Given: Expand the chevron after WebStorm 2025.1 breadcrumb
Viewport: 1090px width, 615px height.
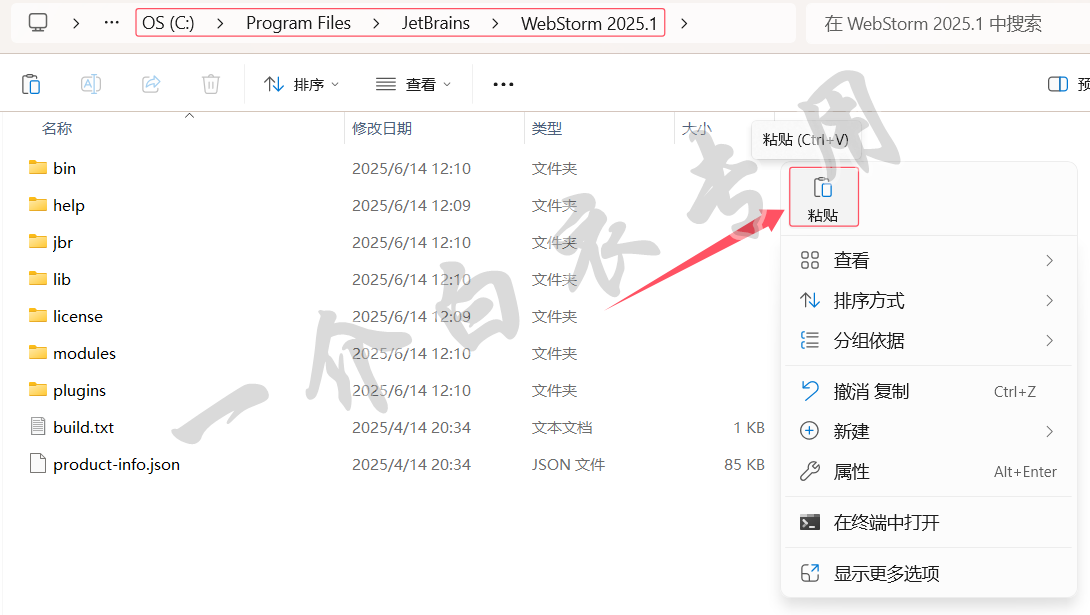Looking at the screenshot, I should pyautogui.click(x=684, y=23).
